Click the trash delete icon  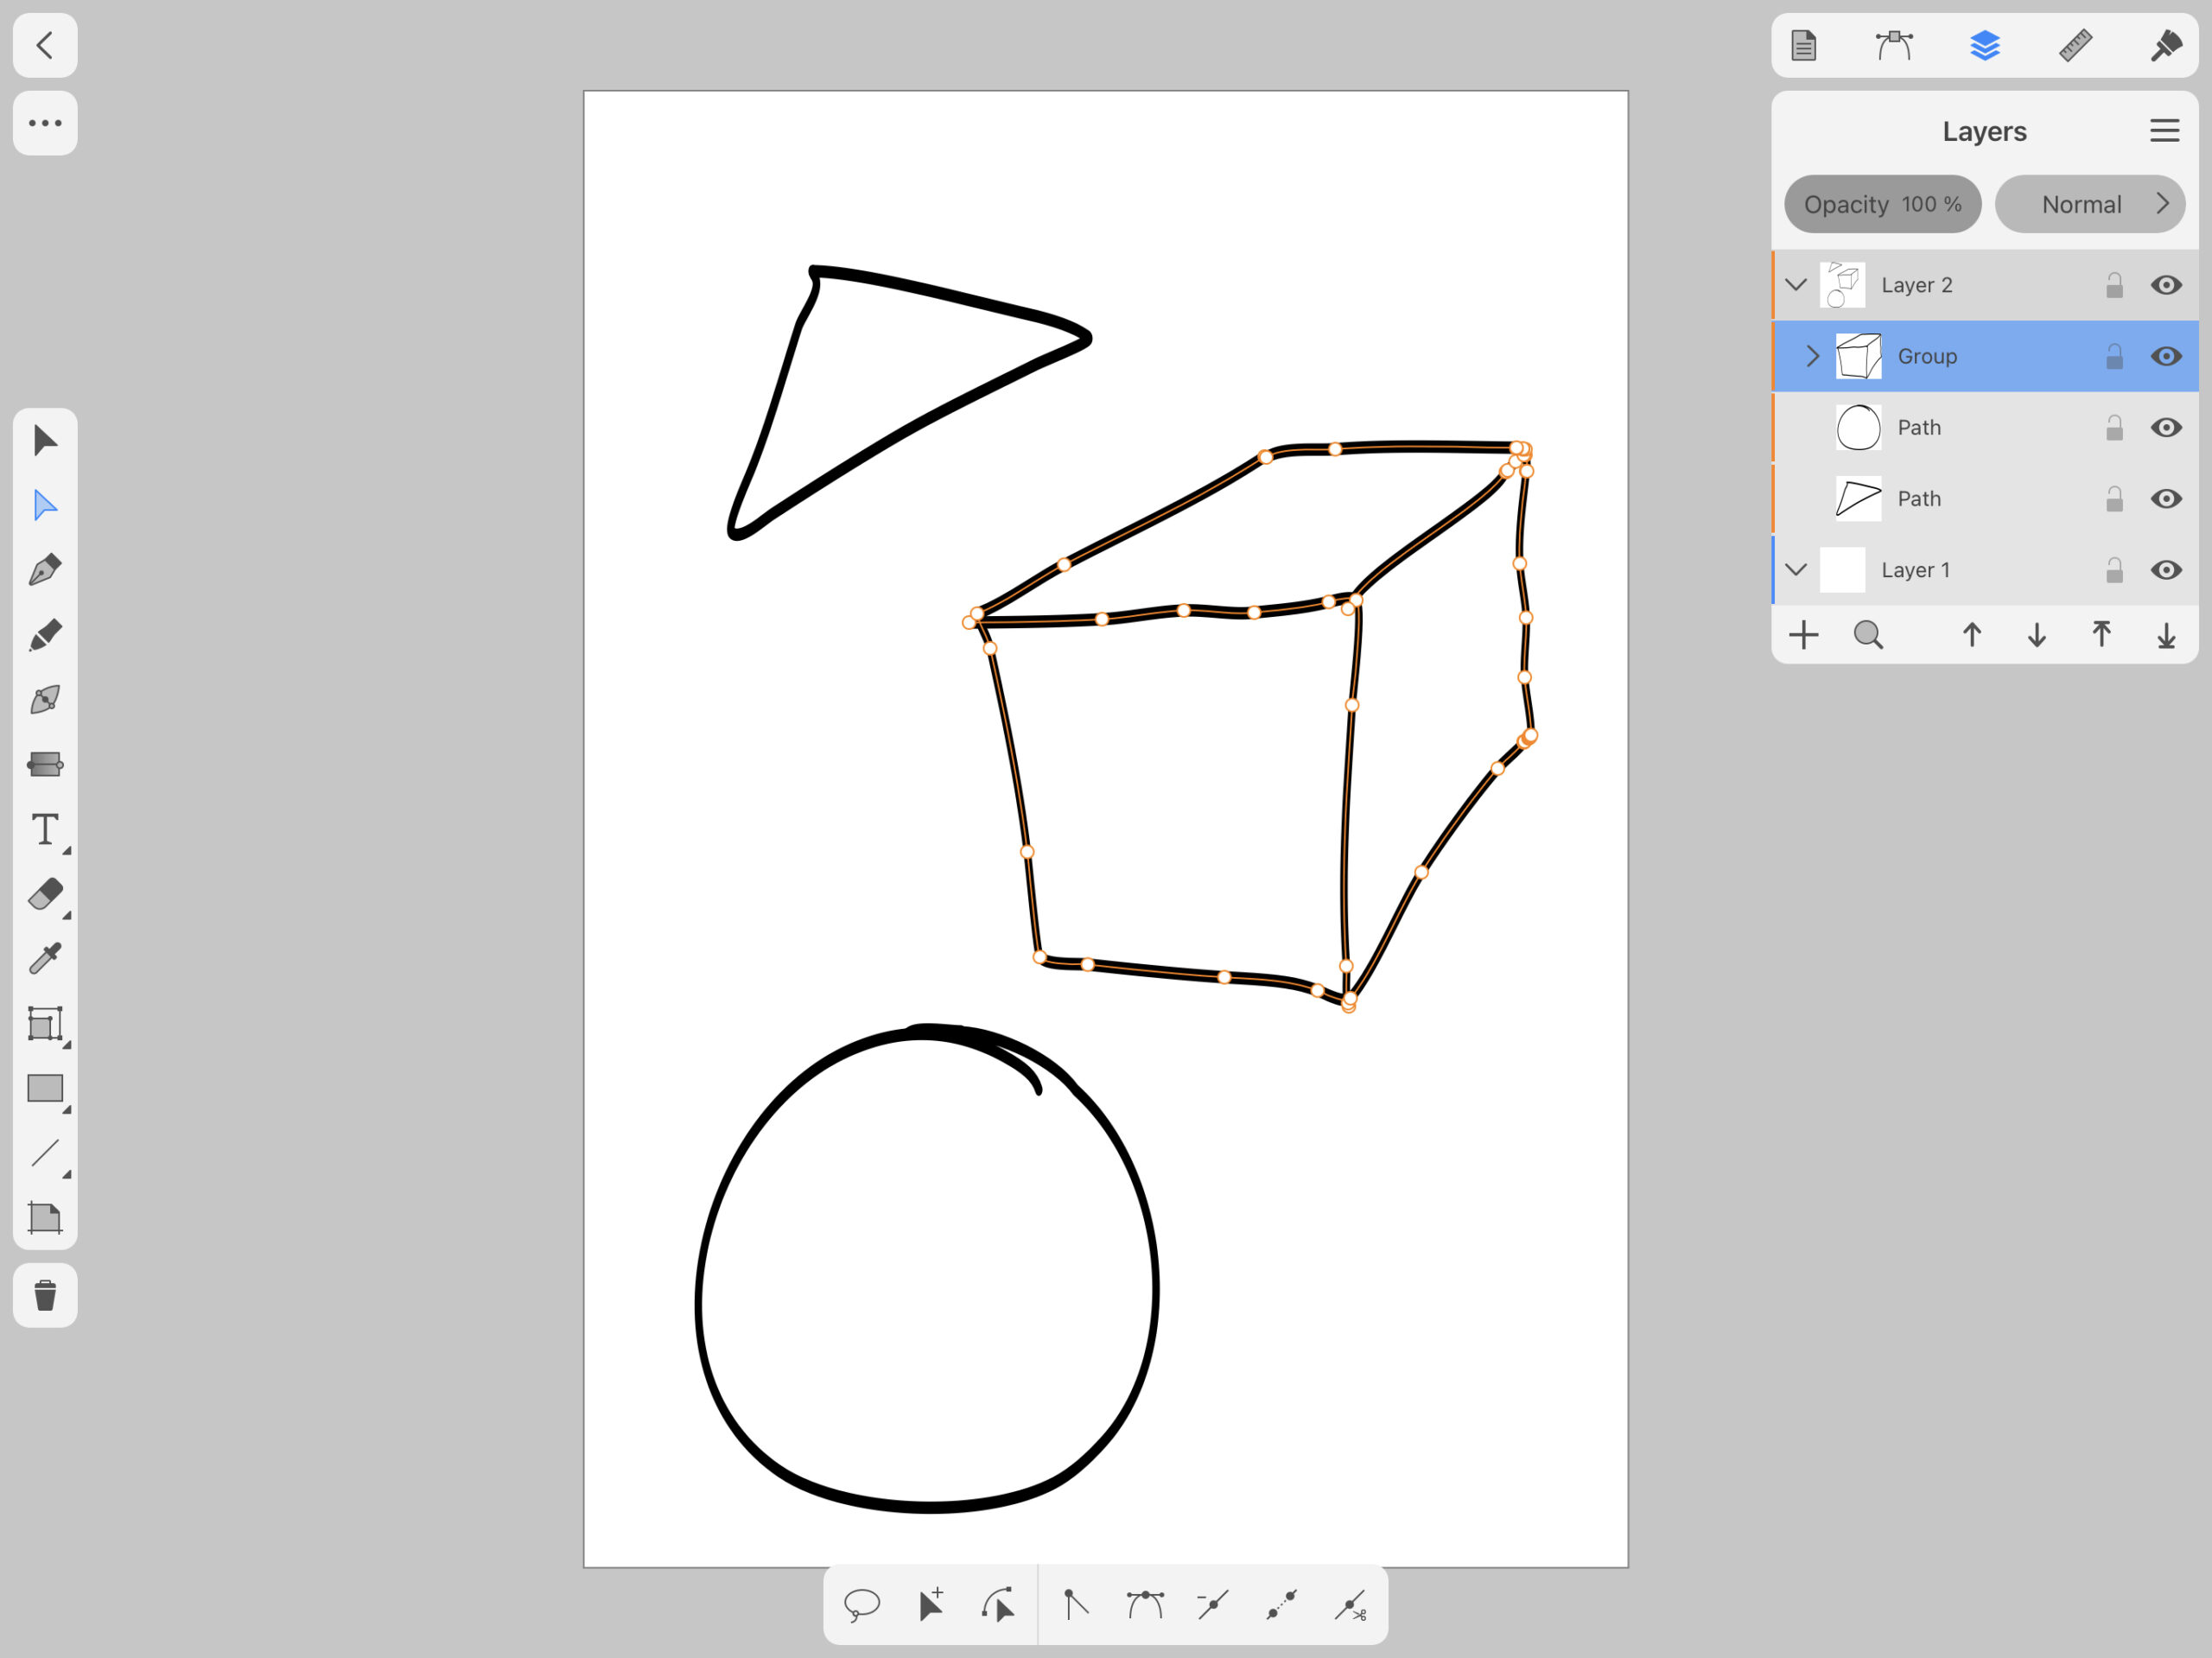pos(45,1295)
